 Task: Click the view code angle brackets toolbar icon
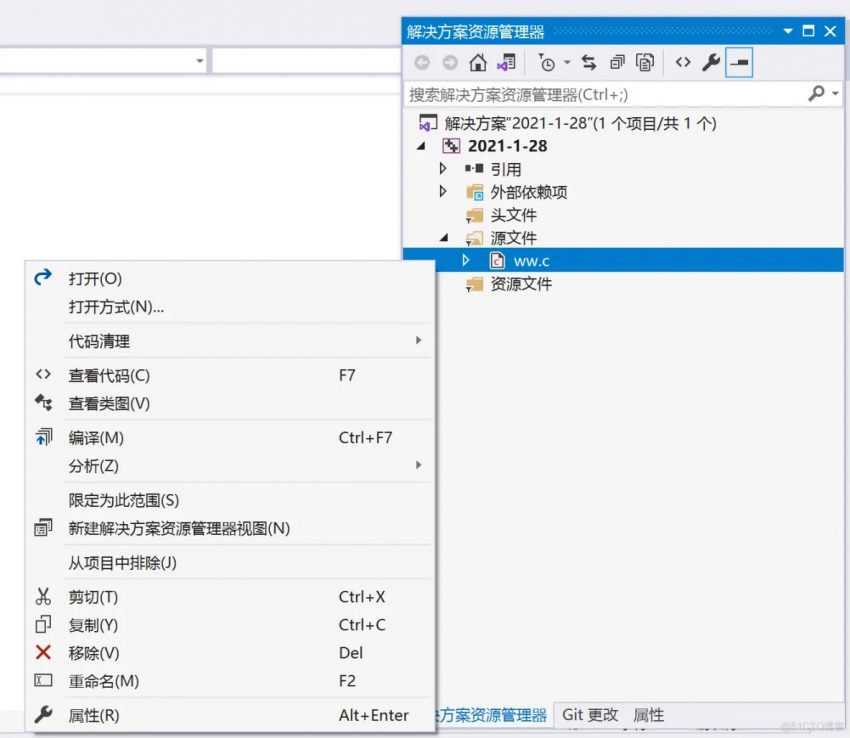pyautogui.click(x=683, y=63)
